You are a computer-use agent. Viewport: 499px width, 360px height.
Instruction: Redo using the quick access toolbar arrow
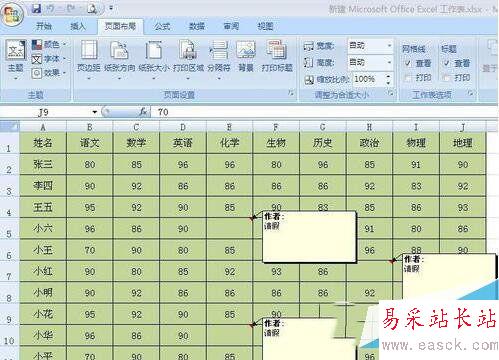pos(71,9)
